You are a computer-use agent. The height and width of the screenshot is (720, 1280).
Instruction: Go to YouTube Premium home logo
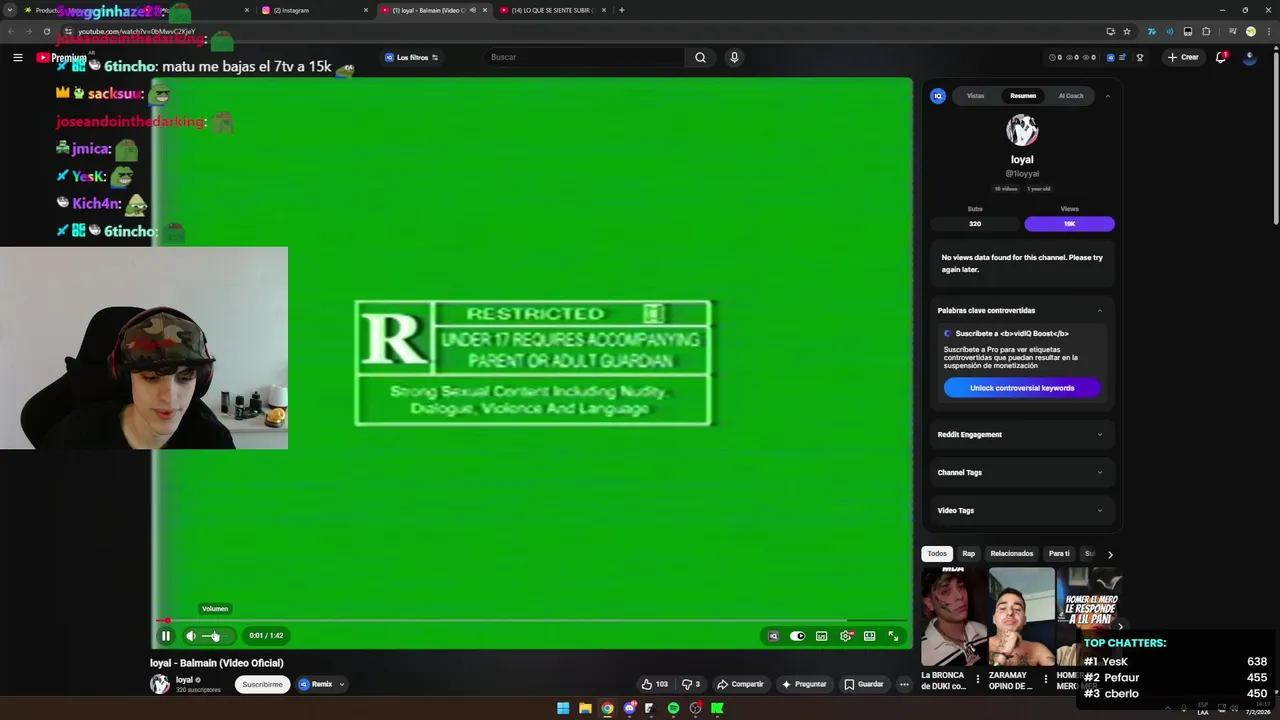point(60,57)
